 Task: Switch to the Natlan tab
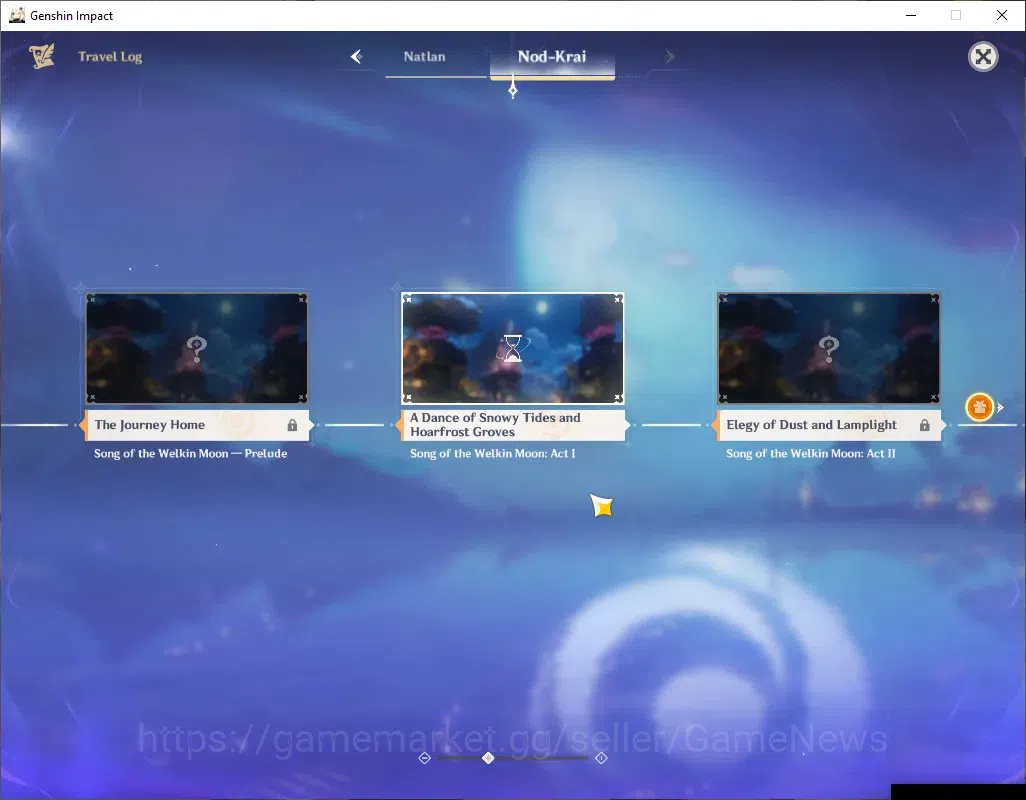click(424, 57)
